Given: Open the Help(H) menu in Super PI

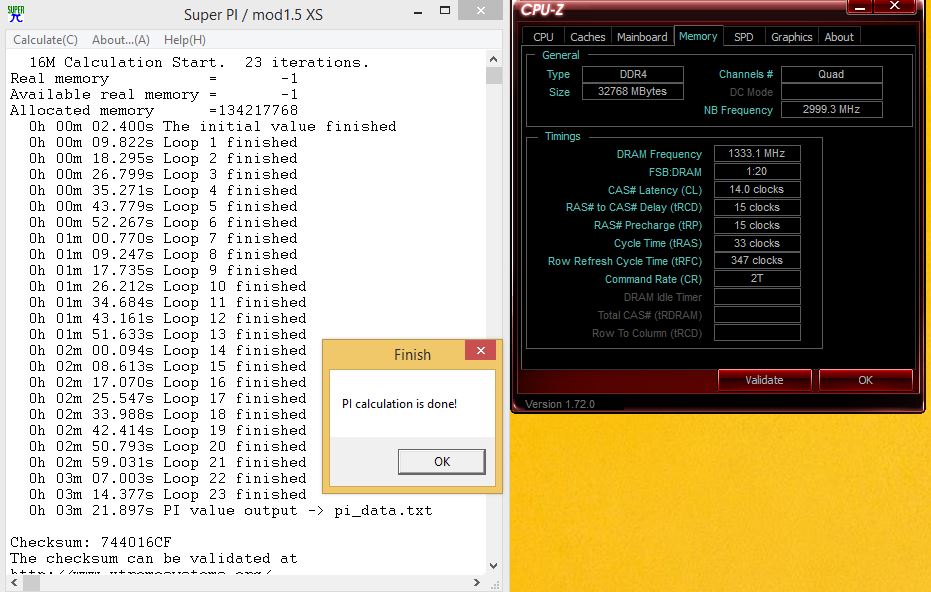Looking at the screenshot, I should point(185,40).
